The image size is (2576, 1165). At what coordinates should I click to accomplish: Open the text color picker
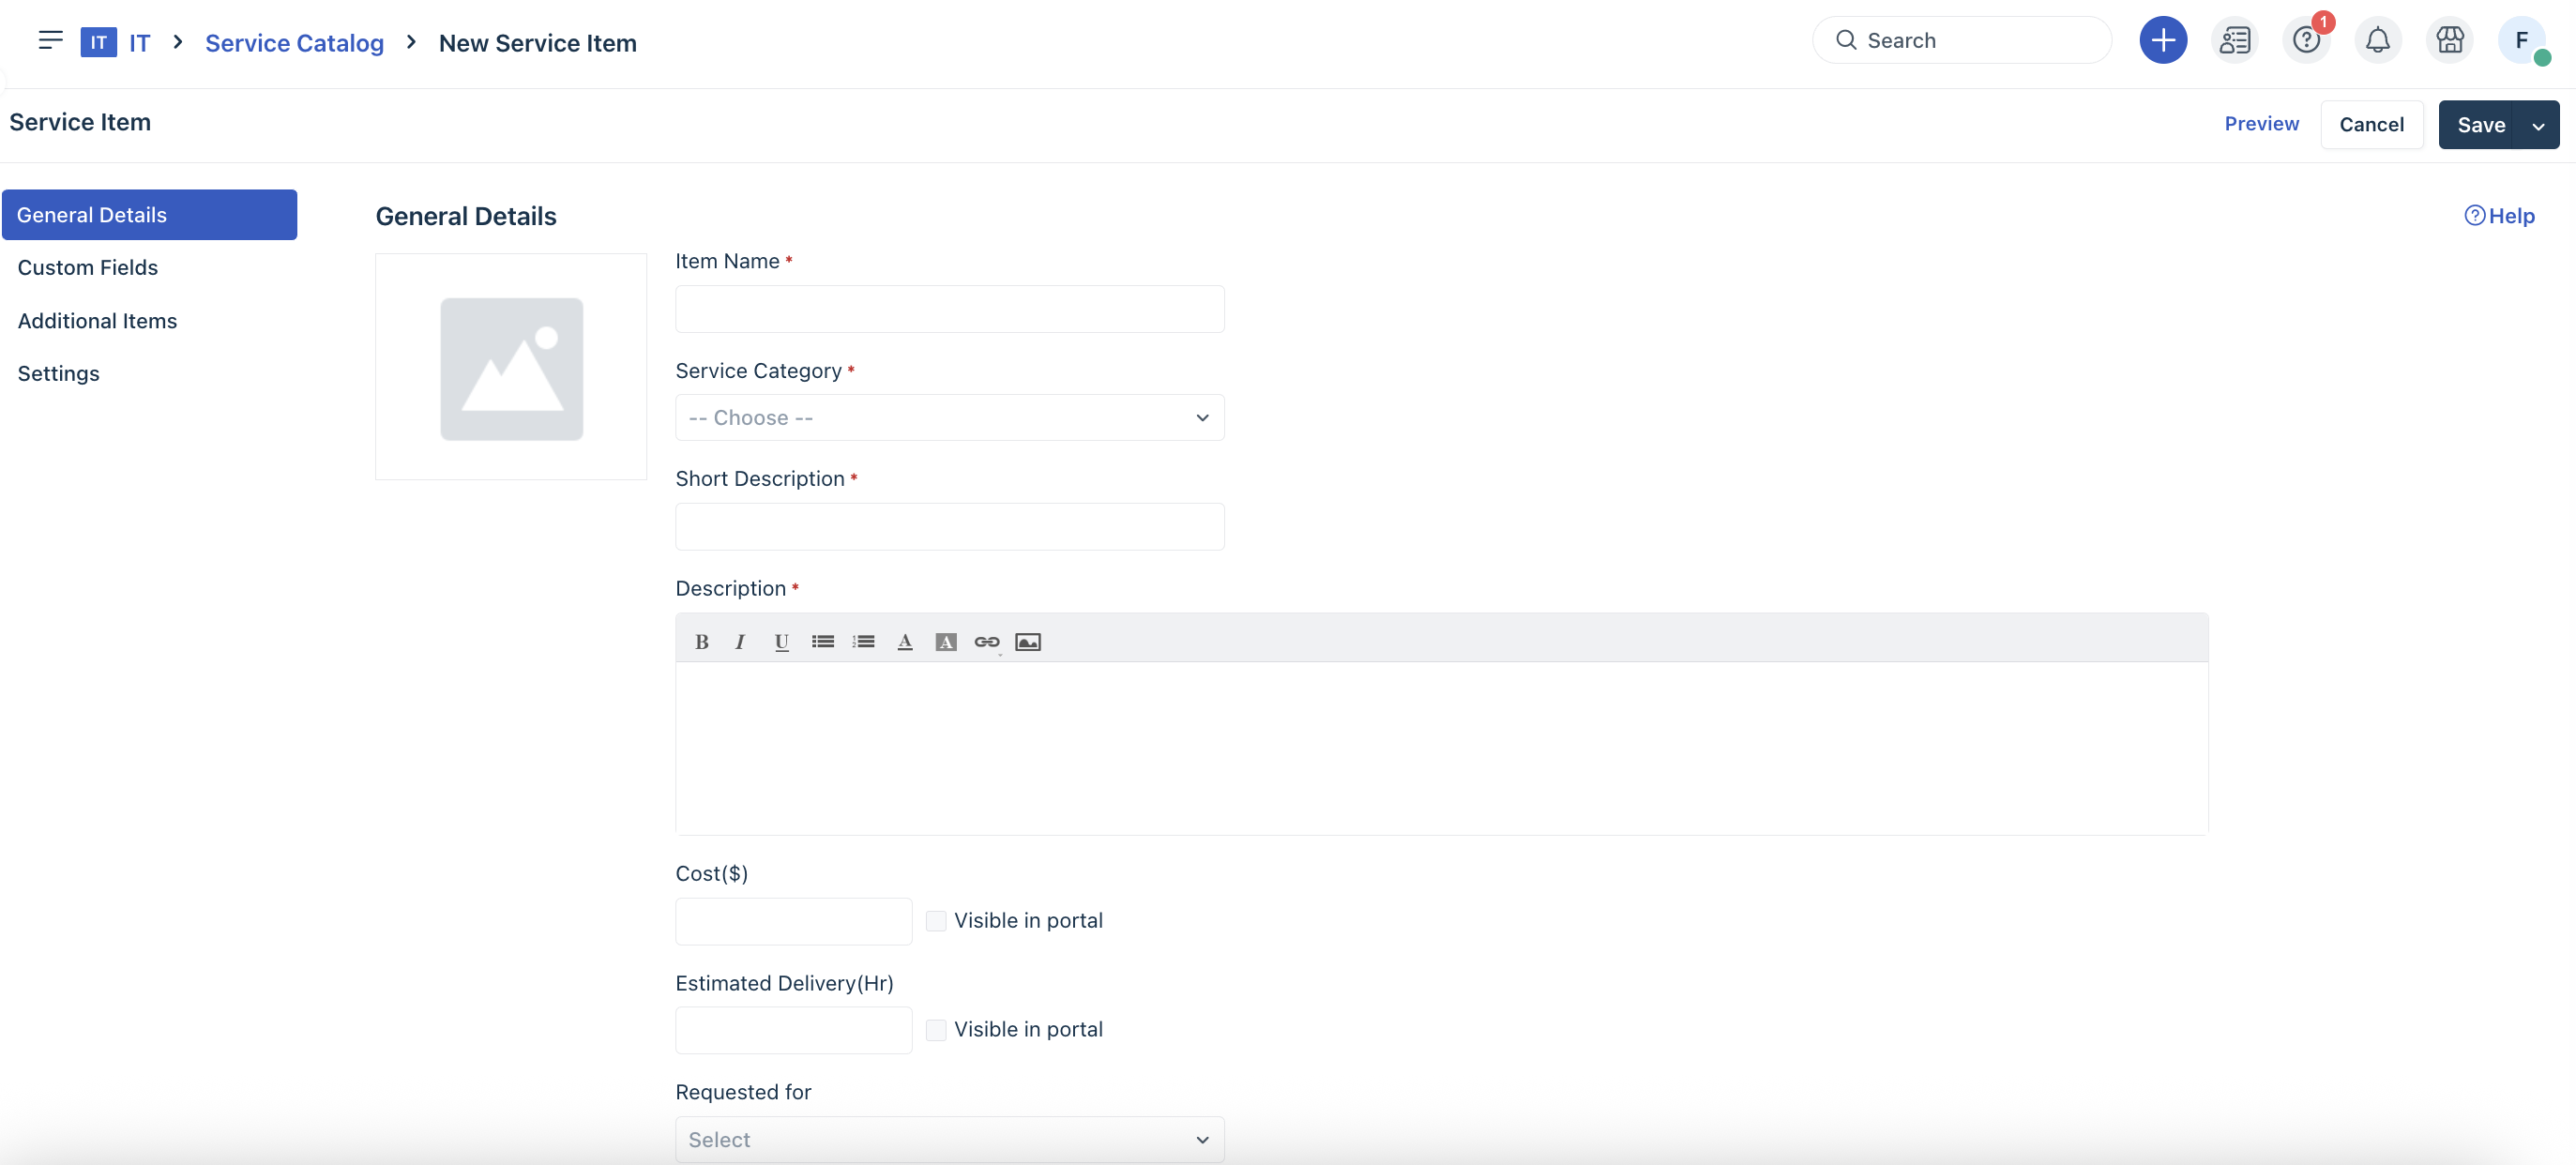pyautogui.click(x=904, y=642)
